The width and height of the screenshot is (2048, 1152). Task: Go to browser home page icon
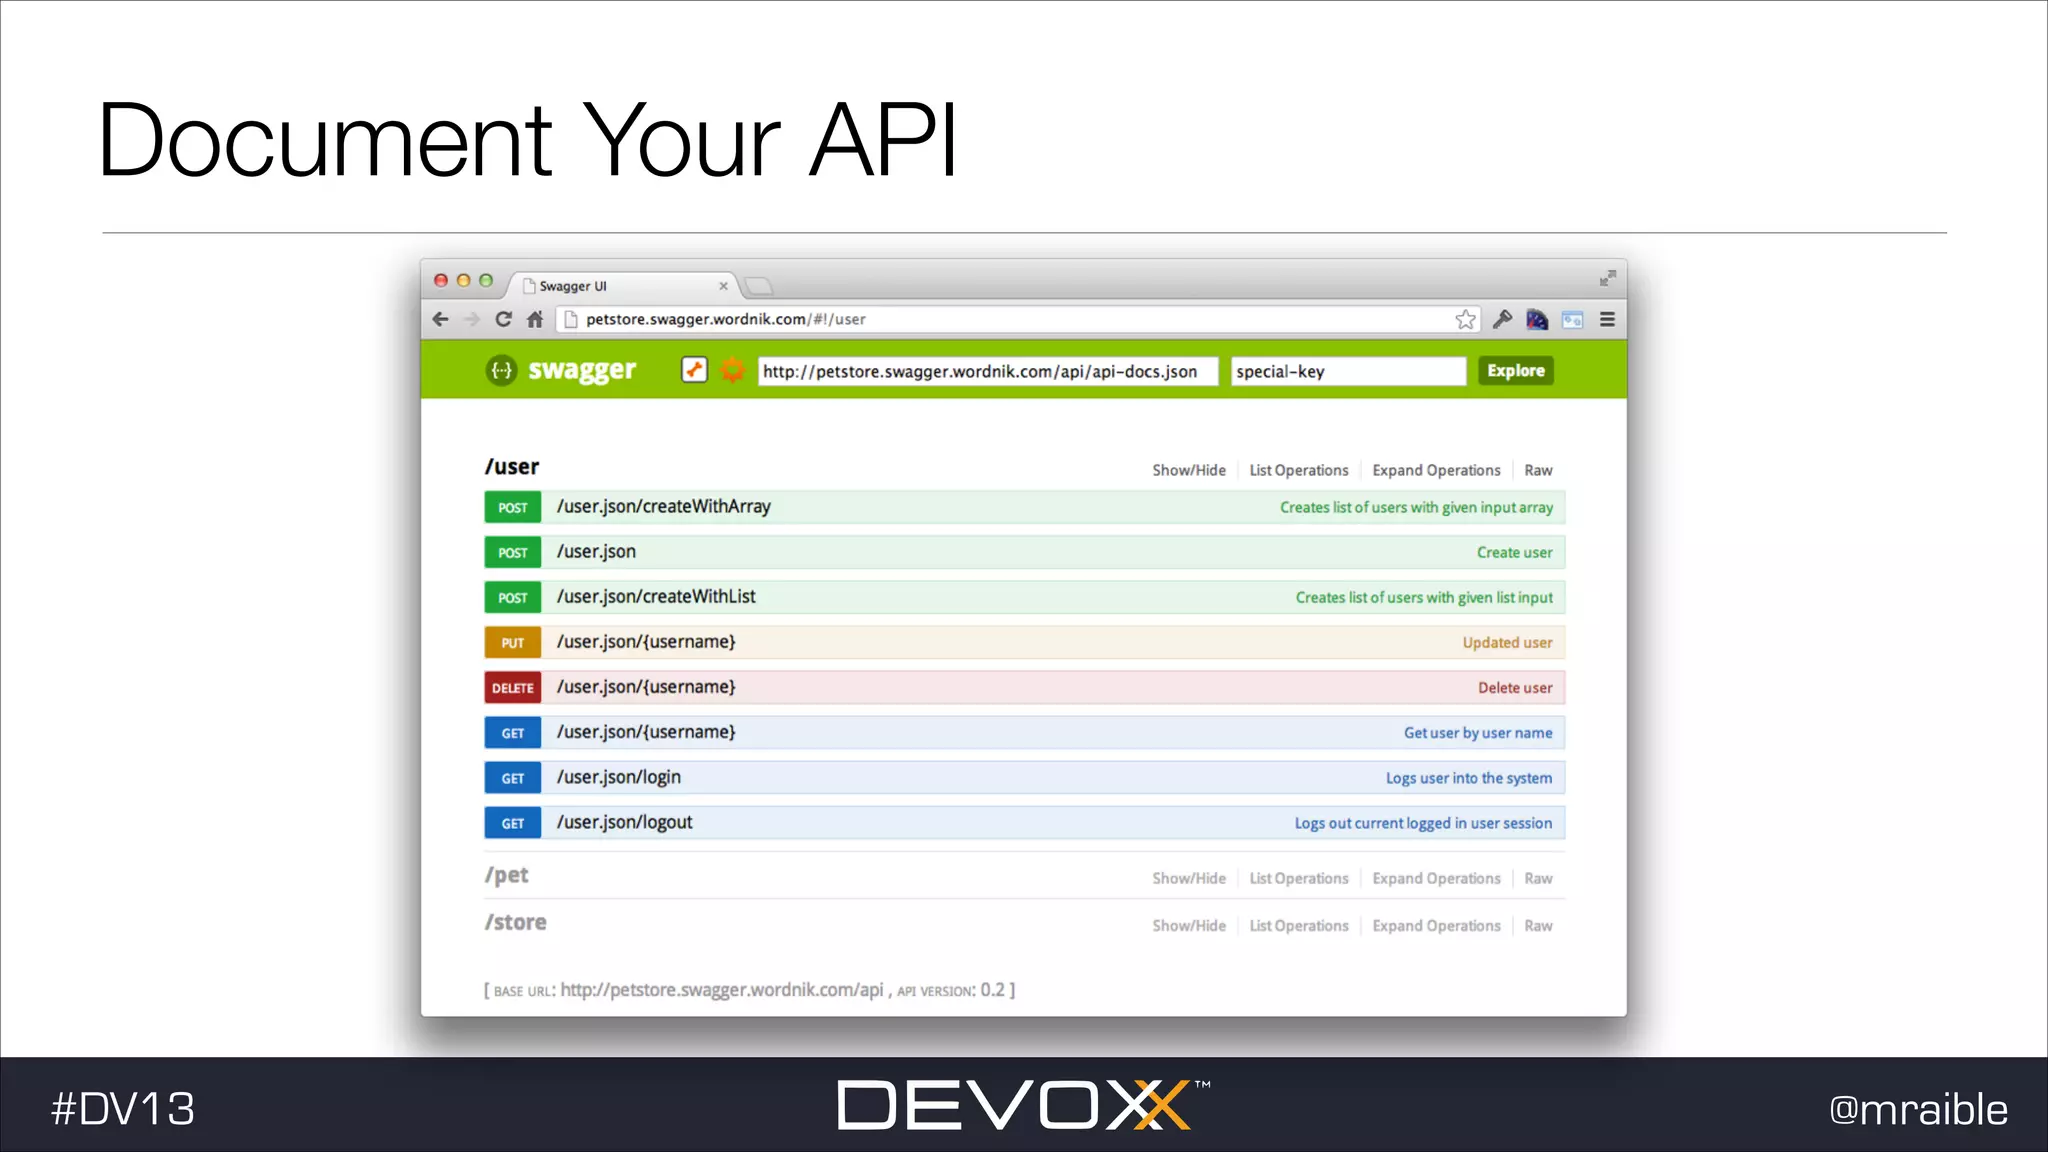pos(535,319)
